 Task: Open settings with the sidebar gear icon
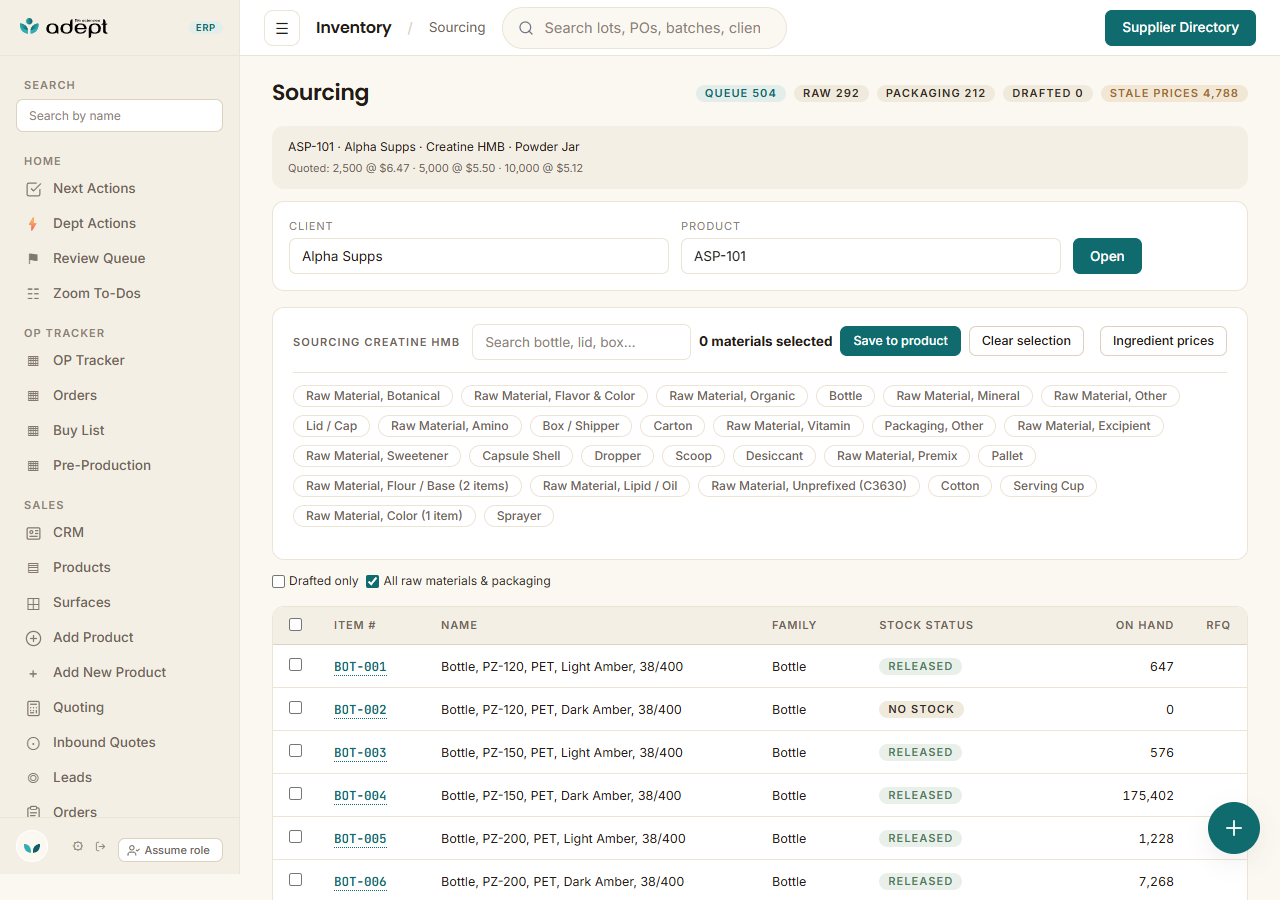78,847
